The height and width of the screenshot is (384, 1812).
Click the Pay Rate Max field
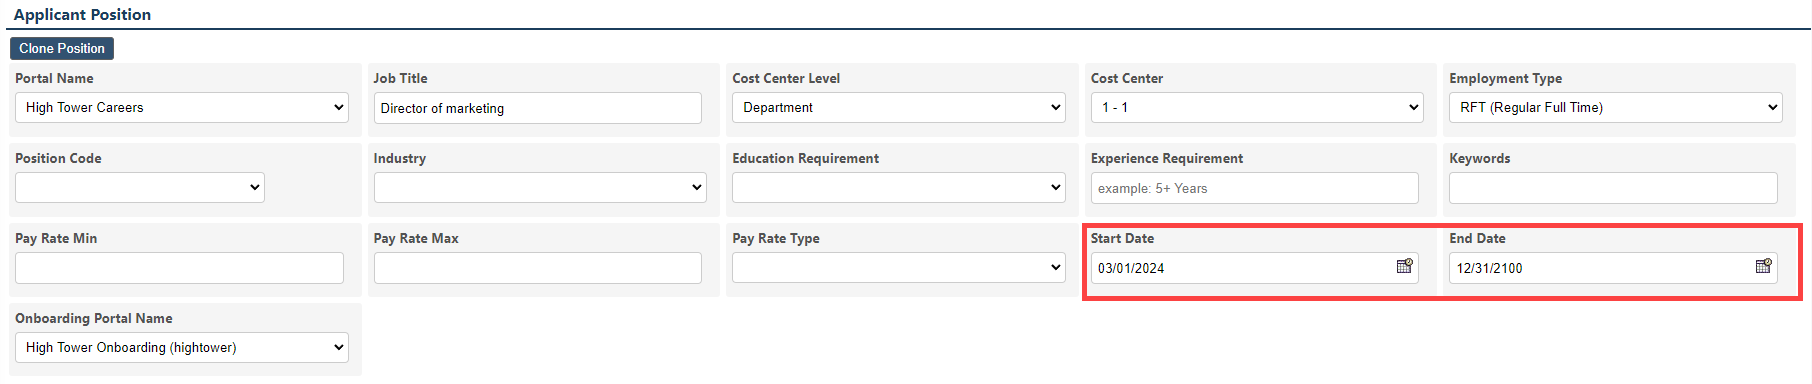538,268
